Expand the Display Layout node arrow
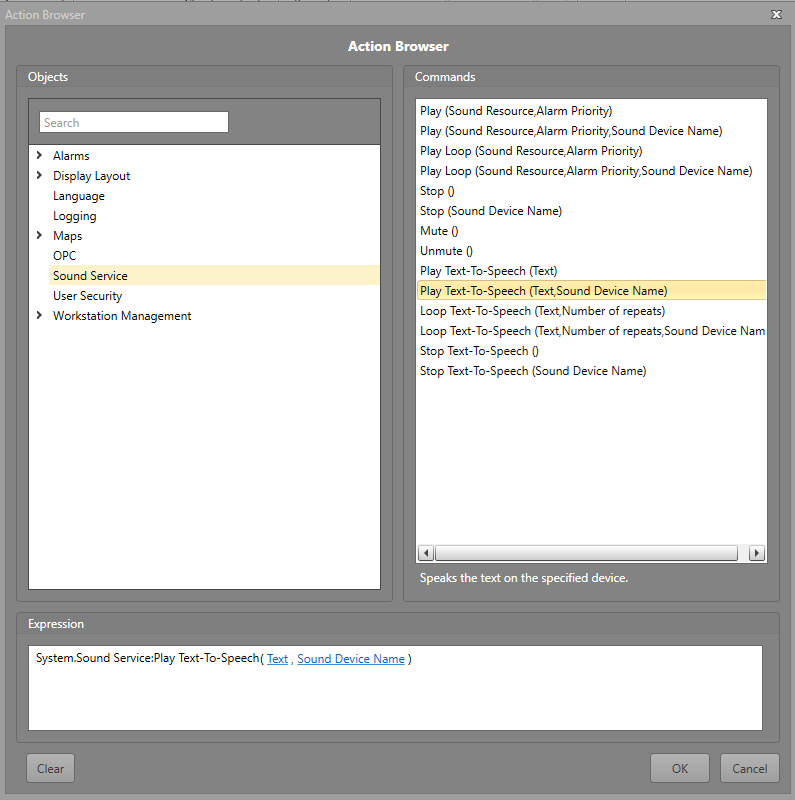Screen dimensions: 795x800 pyautogui.click(x=39, y=175)
